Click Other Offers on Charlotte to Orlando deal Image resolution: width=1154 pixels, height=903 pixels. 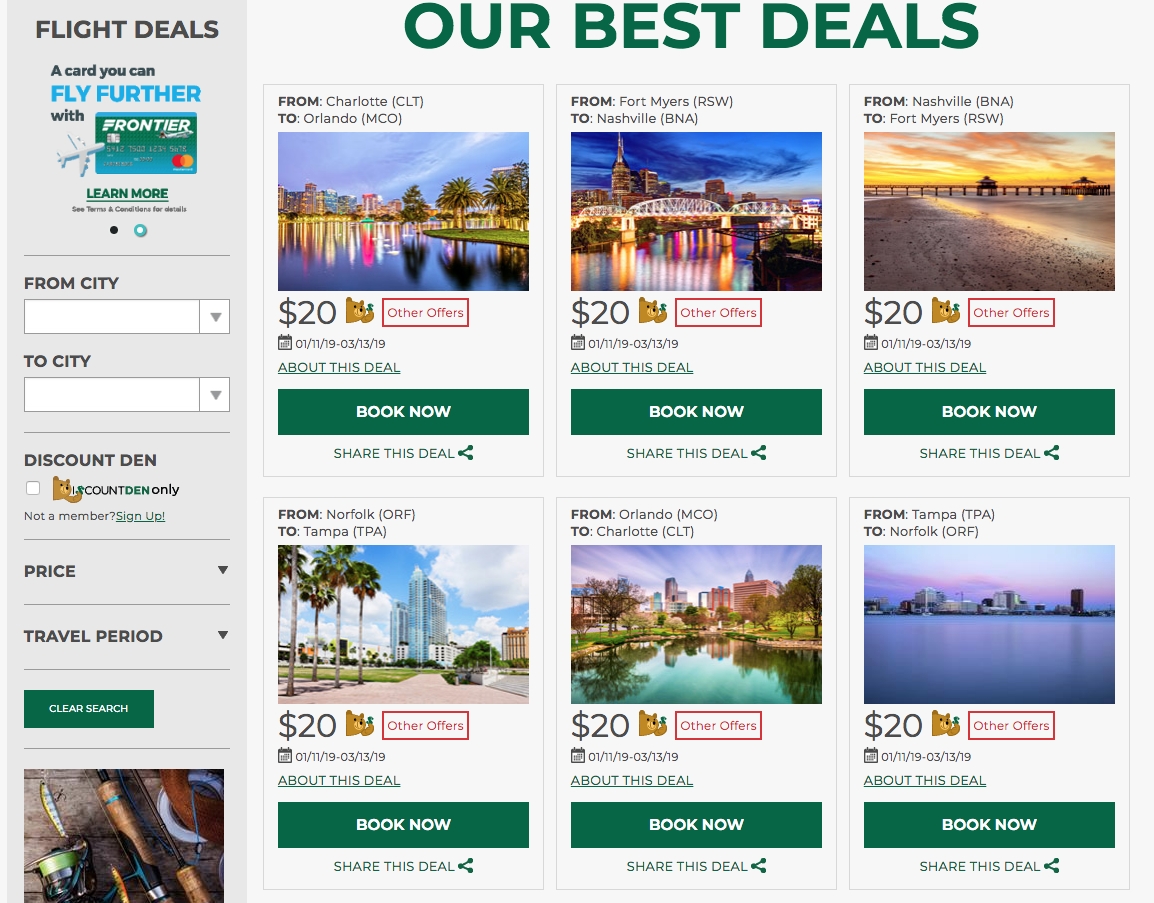click(x=425, y=312)
